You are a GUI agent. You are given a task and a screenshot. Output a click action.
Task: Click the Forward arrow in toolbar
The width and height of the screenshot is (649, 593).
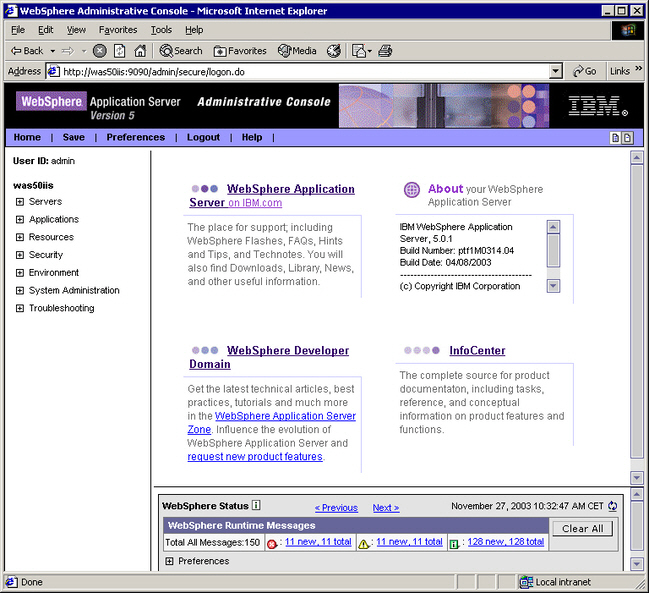point(67,51)
